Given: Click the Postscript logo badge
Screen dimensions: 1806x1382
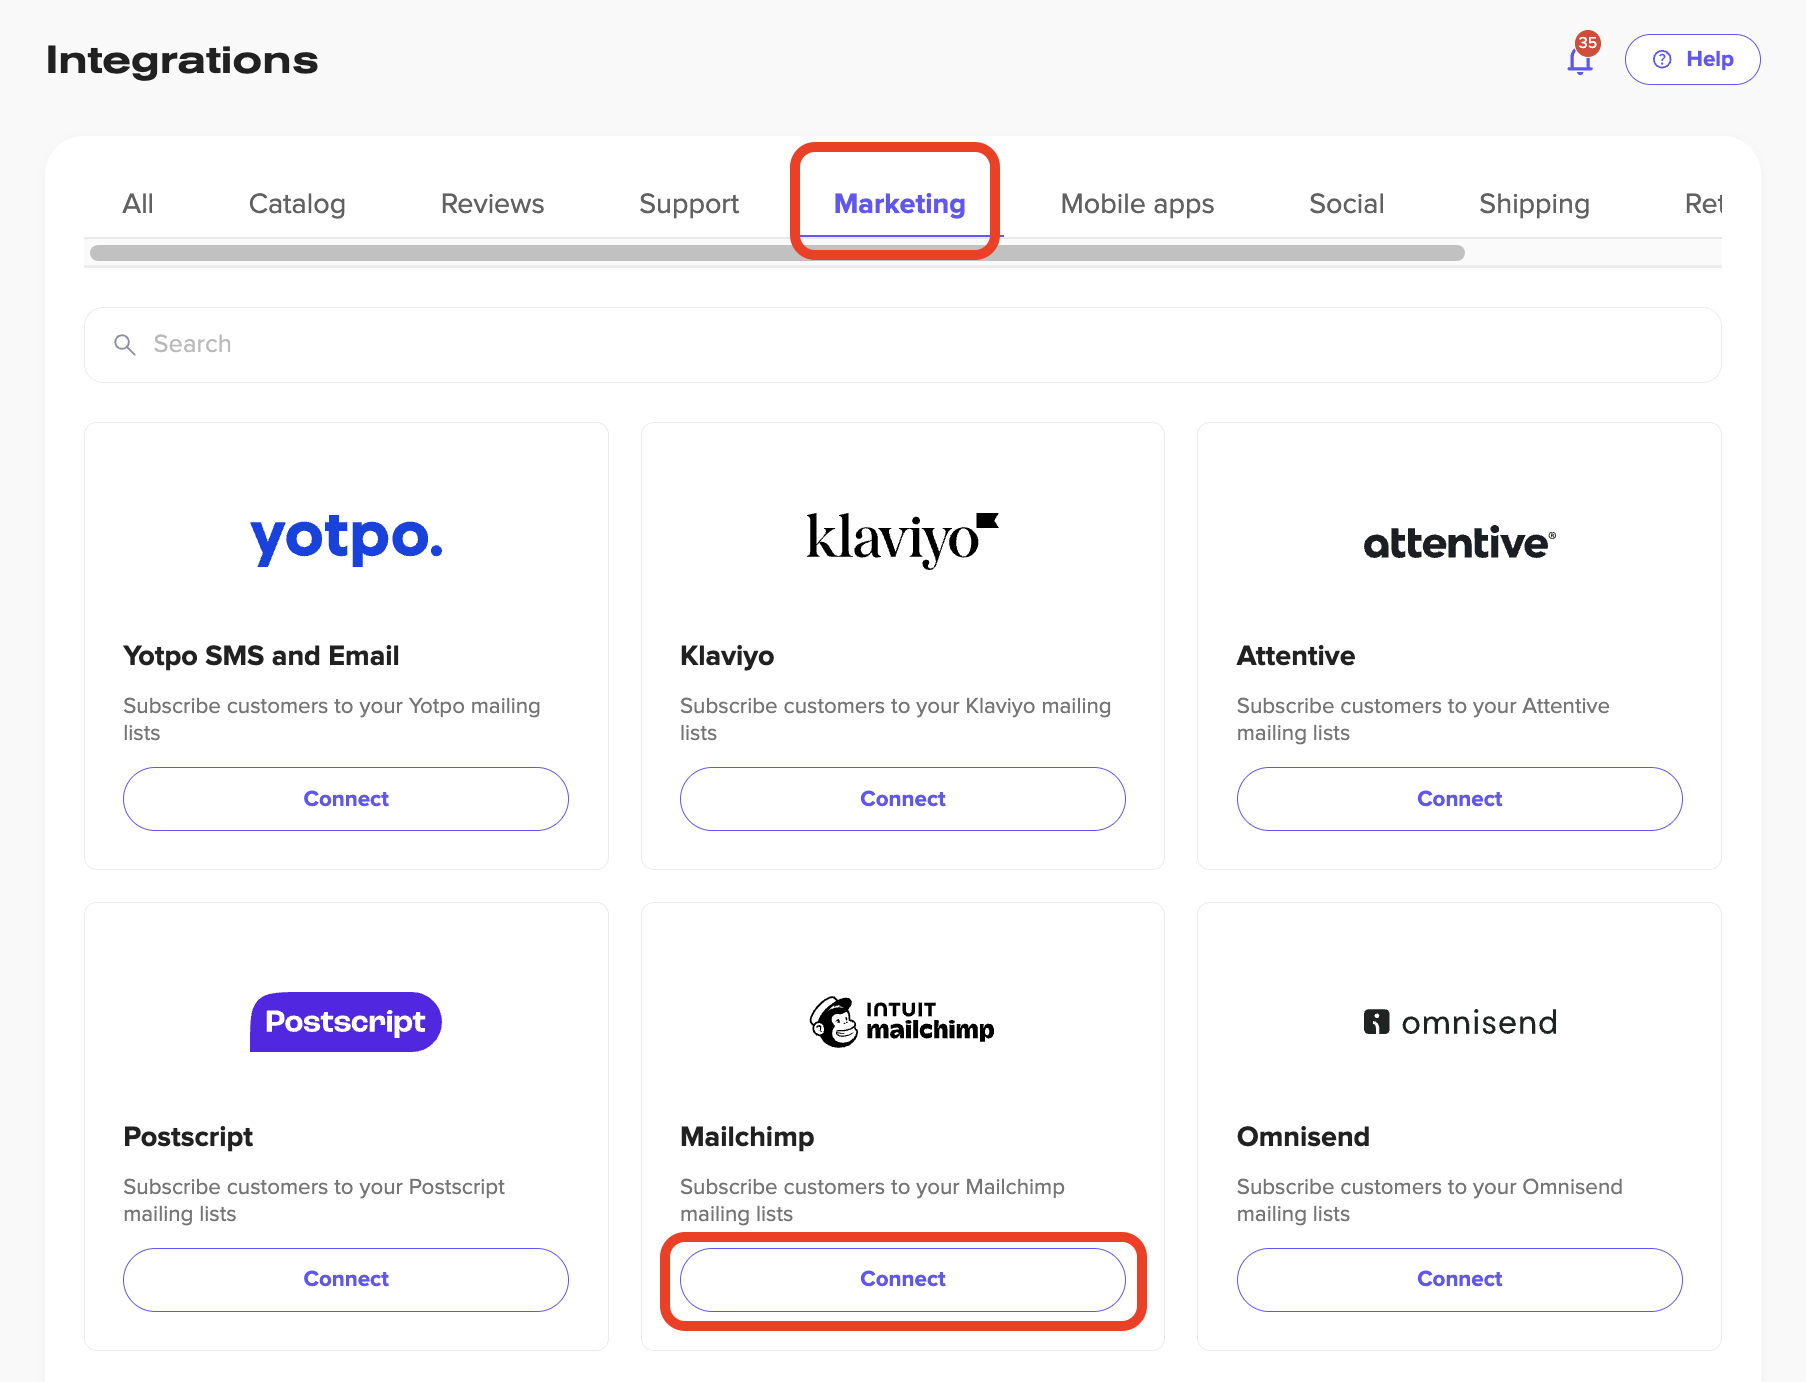Looking at the screenshot, I should point(346,1021).
